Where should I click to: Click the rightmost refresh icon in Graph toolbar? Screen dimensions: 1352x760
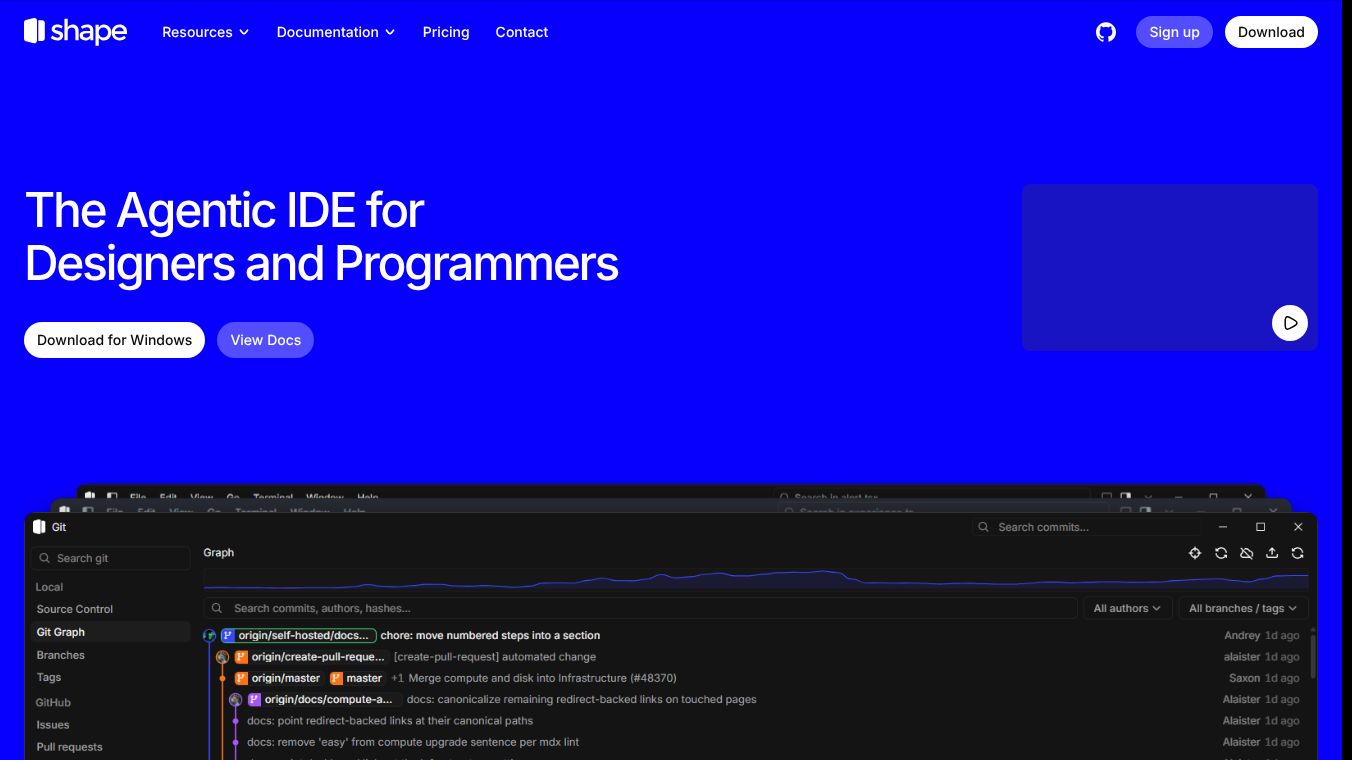pos(1298,553)
